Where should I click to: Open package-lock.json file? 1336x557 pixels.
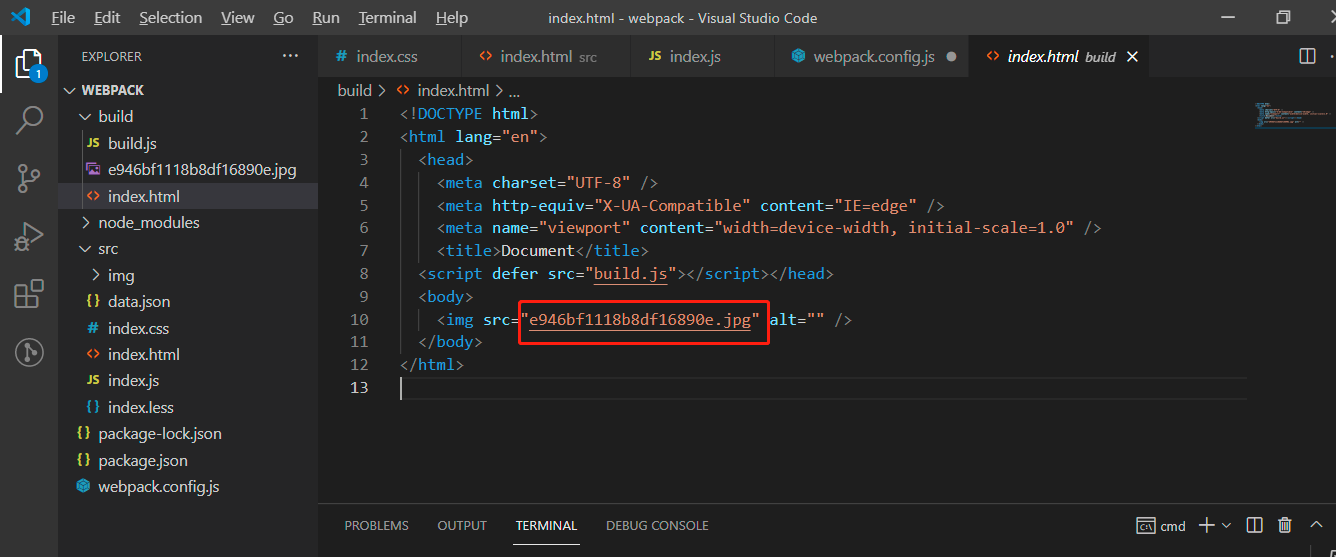(x=188, y=433)
